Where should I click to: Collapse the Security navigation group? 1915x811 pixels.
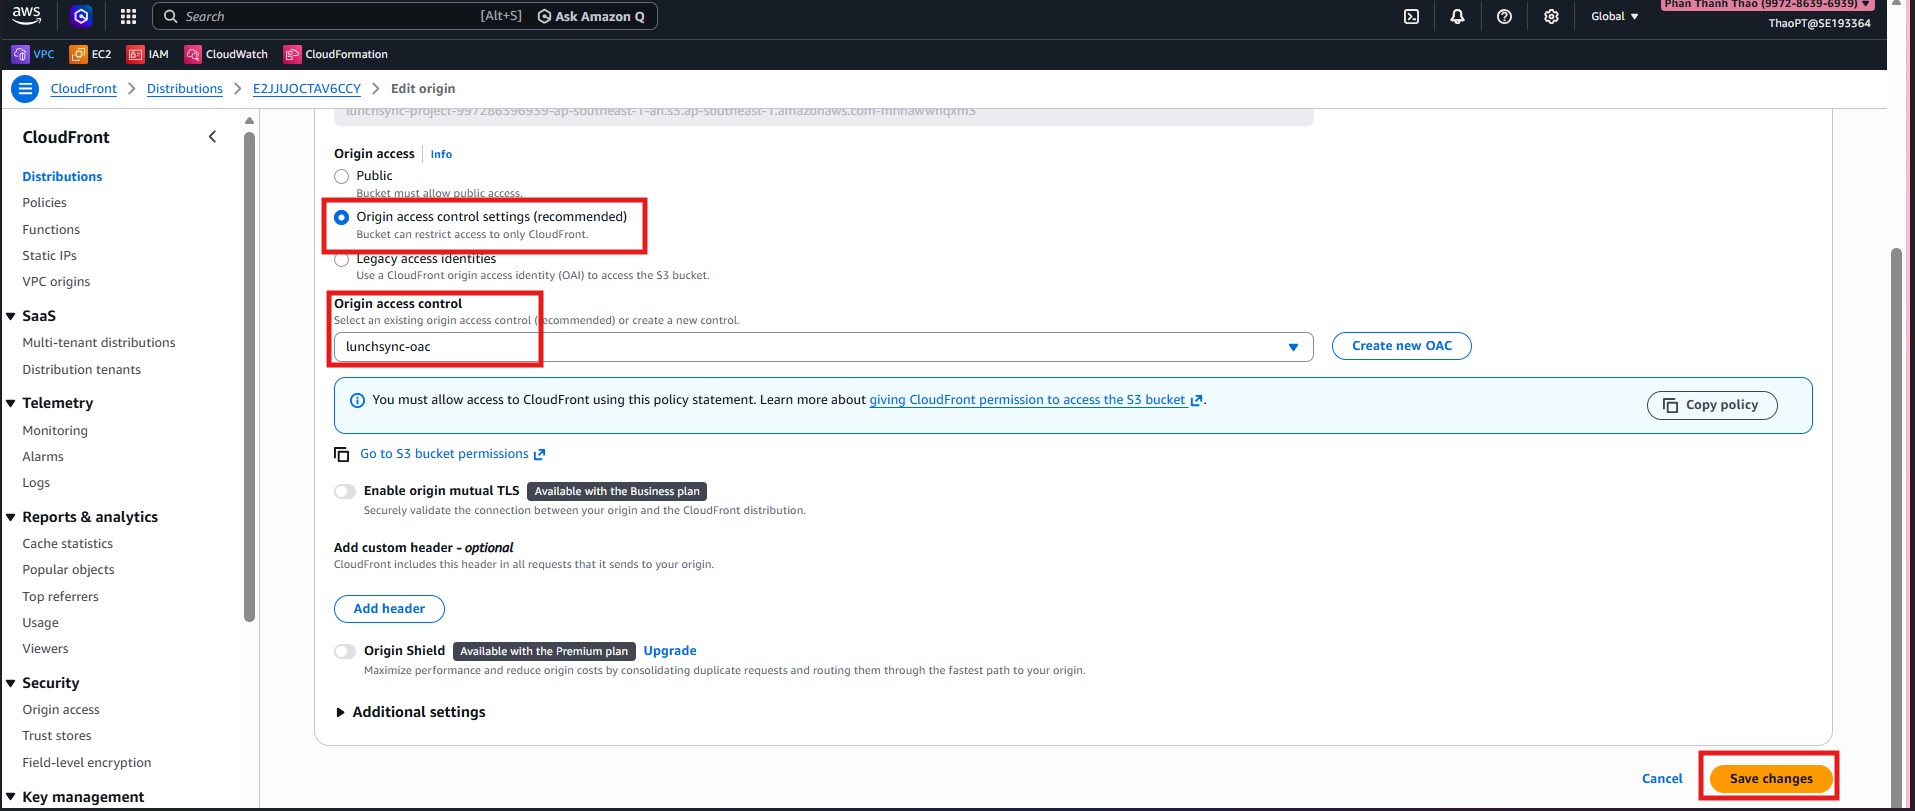(11, 683)
